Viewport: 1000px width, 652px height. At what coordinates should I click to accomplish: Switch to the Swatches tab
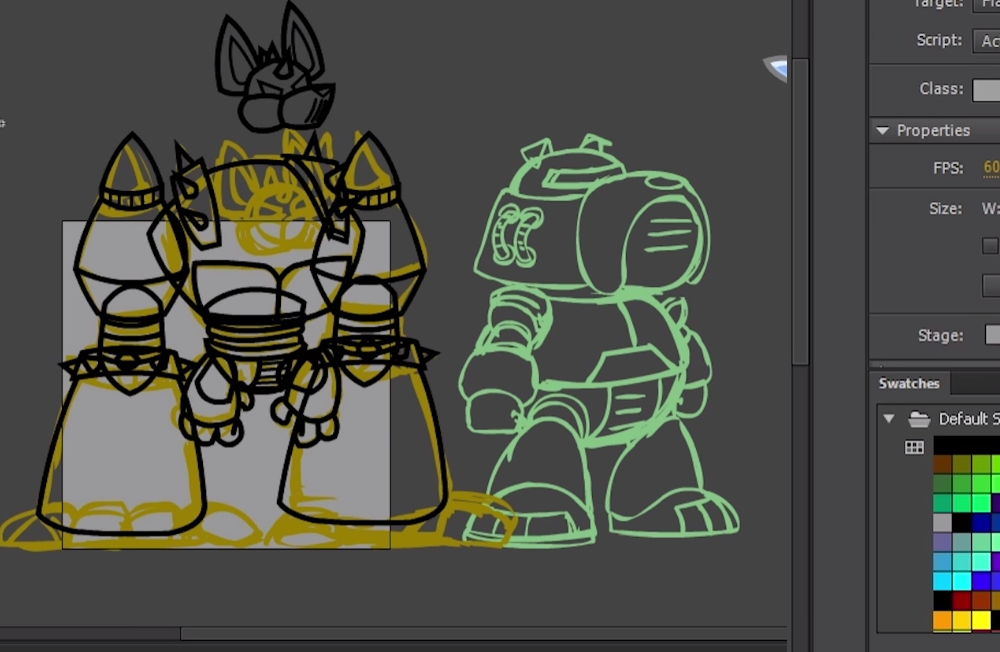click(909, 383)
